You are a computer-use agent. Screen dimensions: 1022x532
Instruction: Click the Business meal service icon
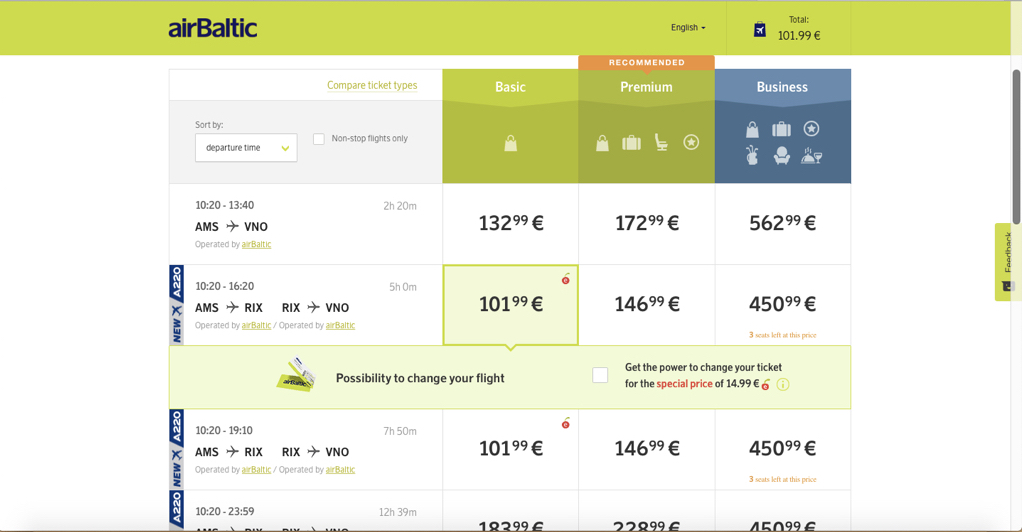tap(811, 156)
